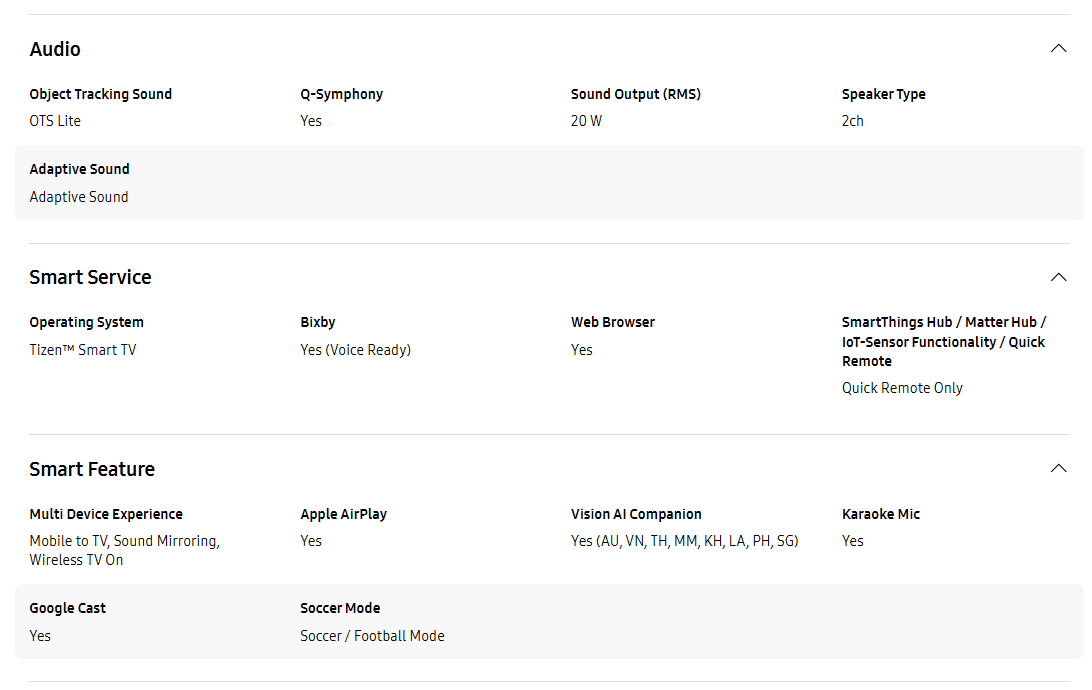Click the Web Browser spec label
This screenshot has height=690, width=1092.
point(613,322)
